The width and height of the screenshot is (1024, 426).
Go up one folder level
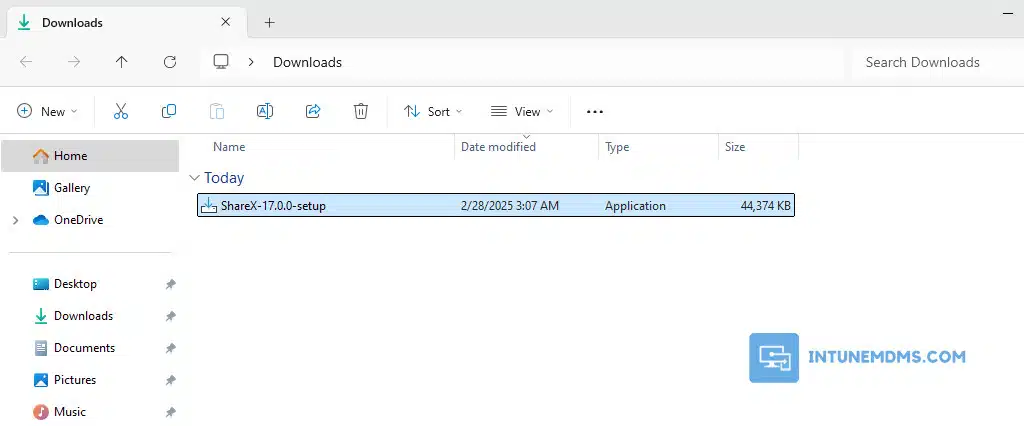point(121,62)
